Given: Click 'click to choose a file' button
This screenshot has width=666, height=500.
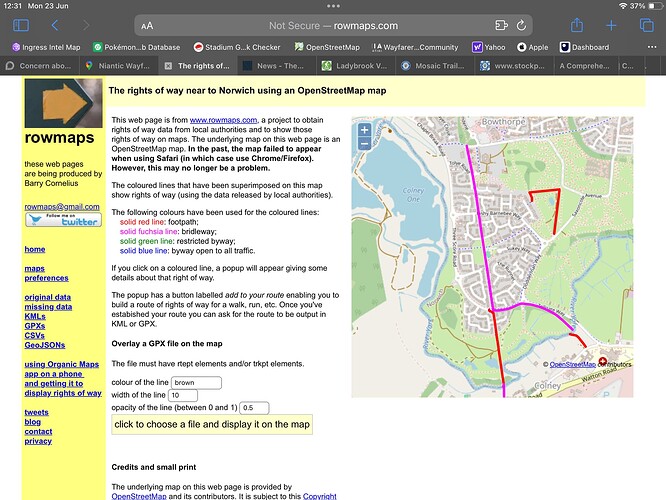Looking at the screenshot, I should click(212, 424).
